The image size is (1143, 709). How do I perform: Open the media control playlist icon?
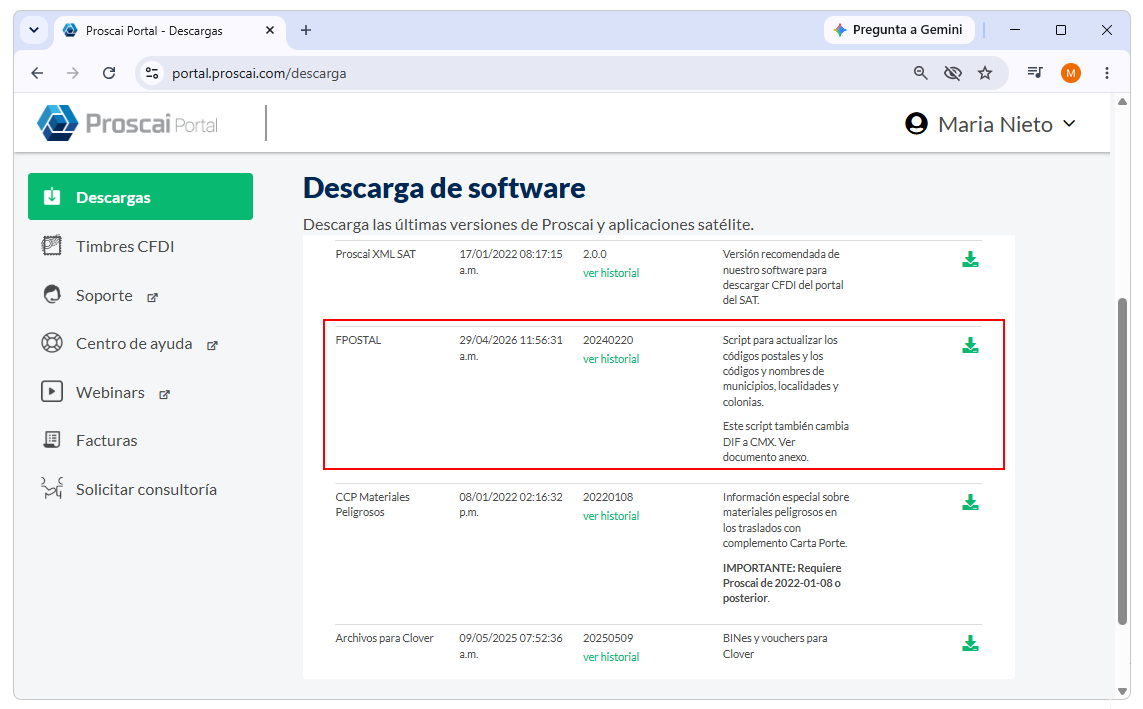pyautogui.click(x=1035, y=72)
